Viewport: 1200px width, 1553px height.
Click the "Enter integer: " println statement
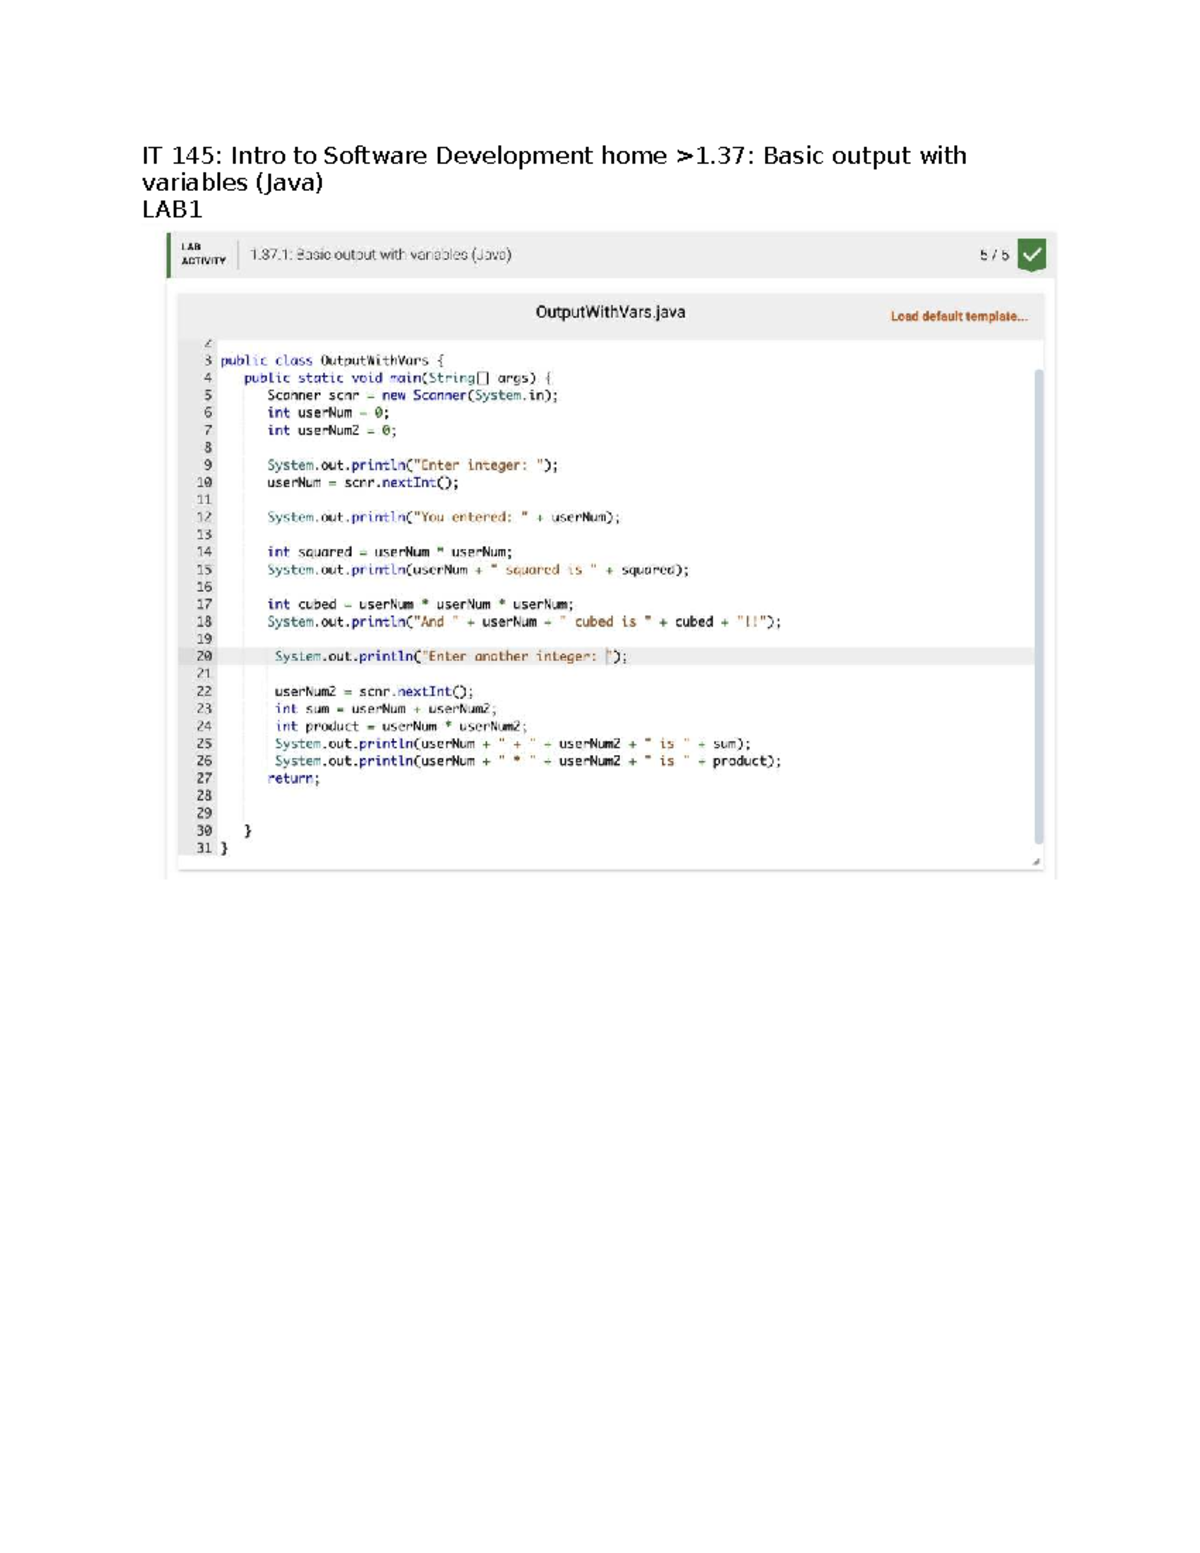pyautogui.click(x=412, y=465)
